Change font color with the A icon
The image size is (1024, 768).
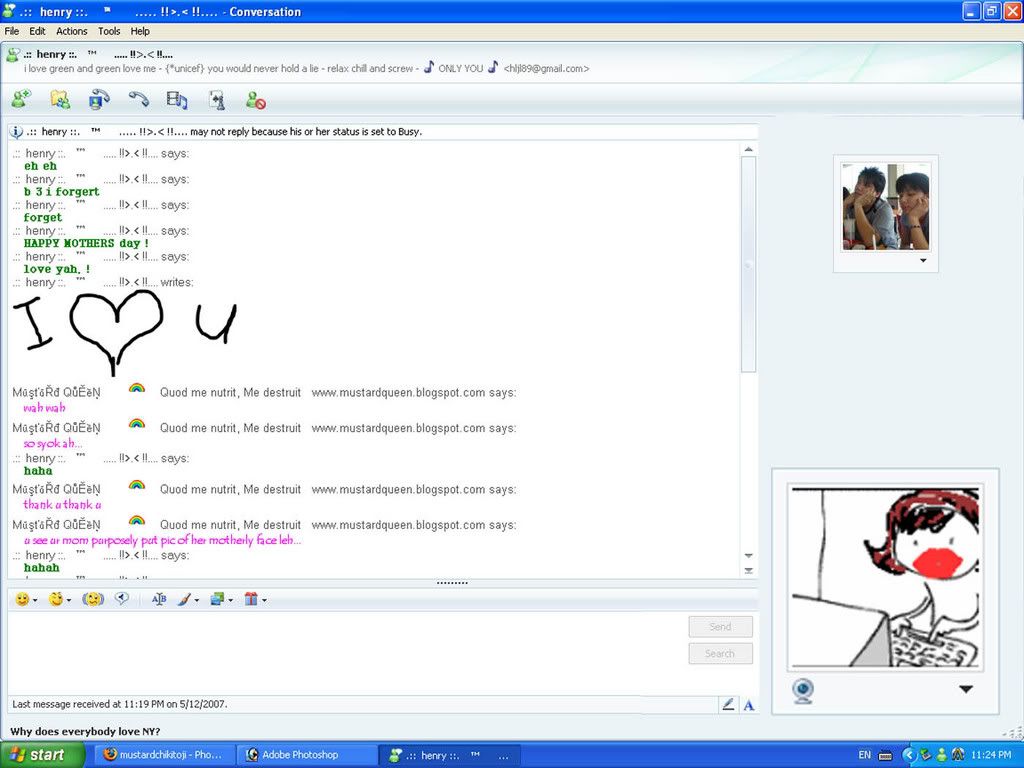(749, 704)
